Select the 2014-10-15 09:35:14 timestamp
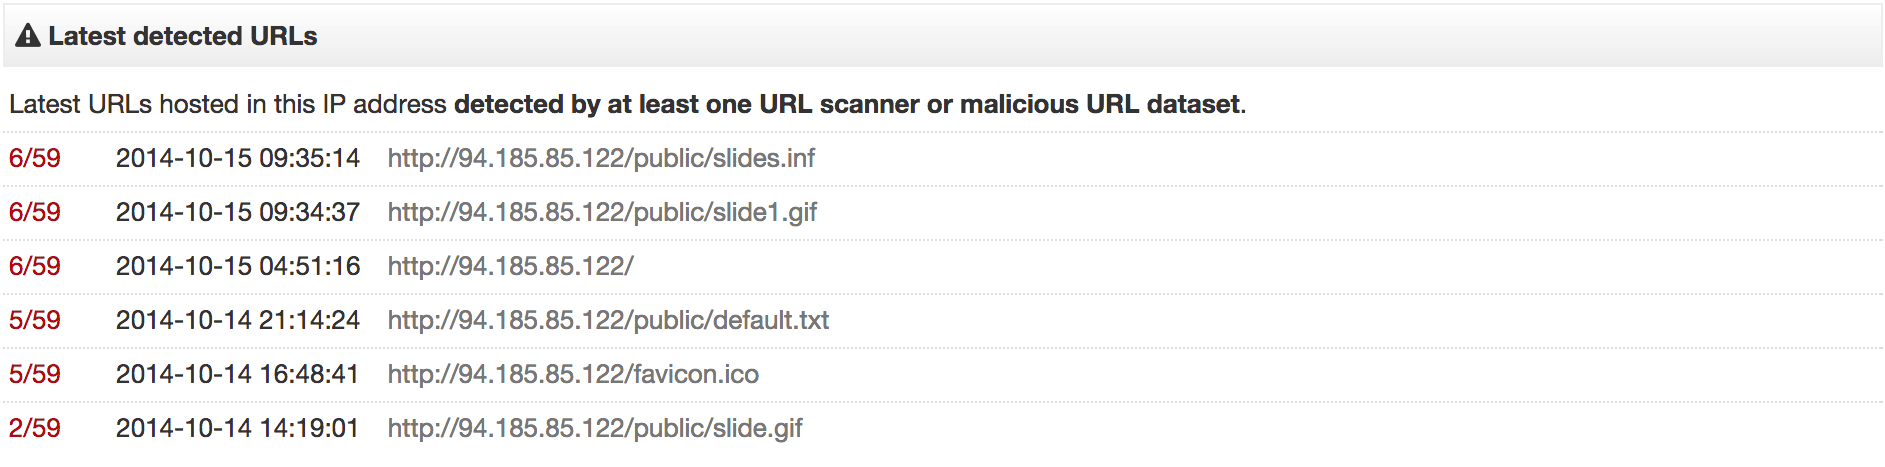The image size is (1885, 467). coord(238,158)
